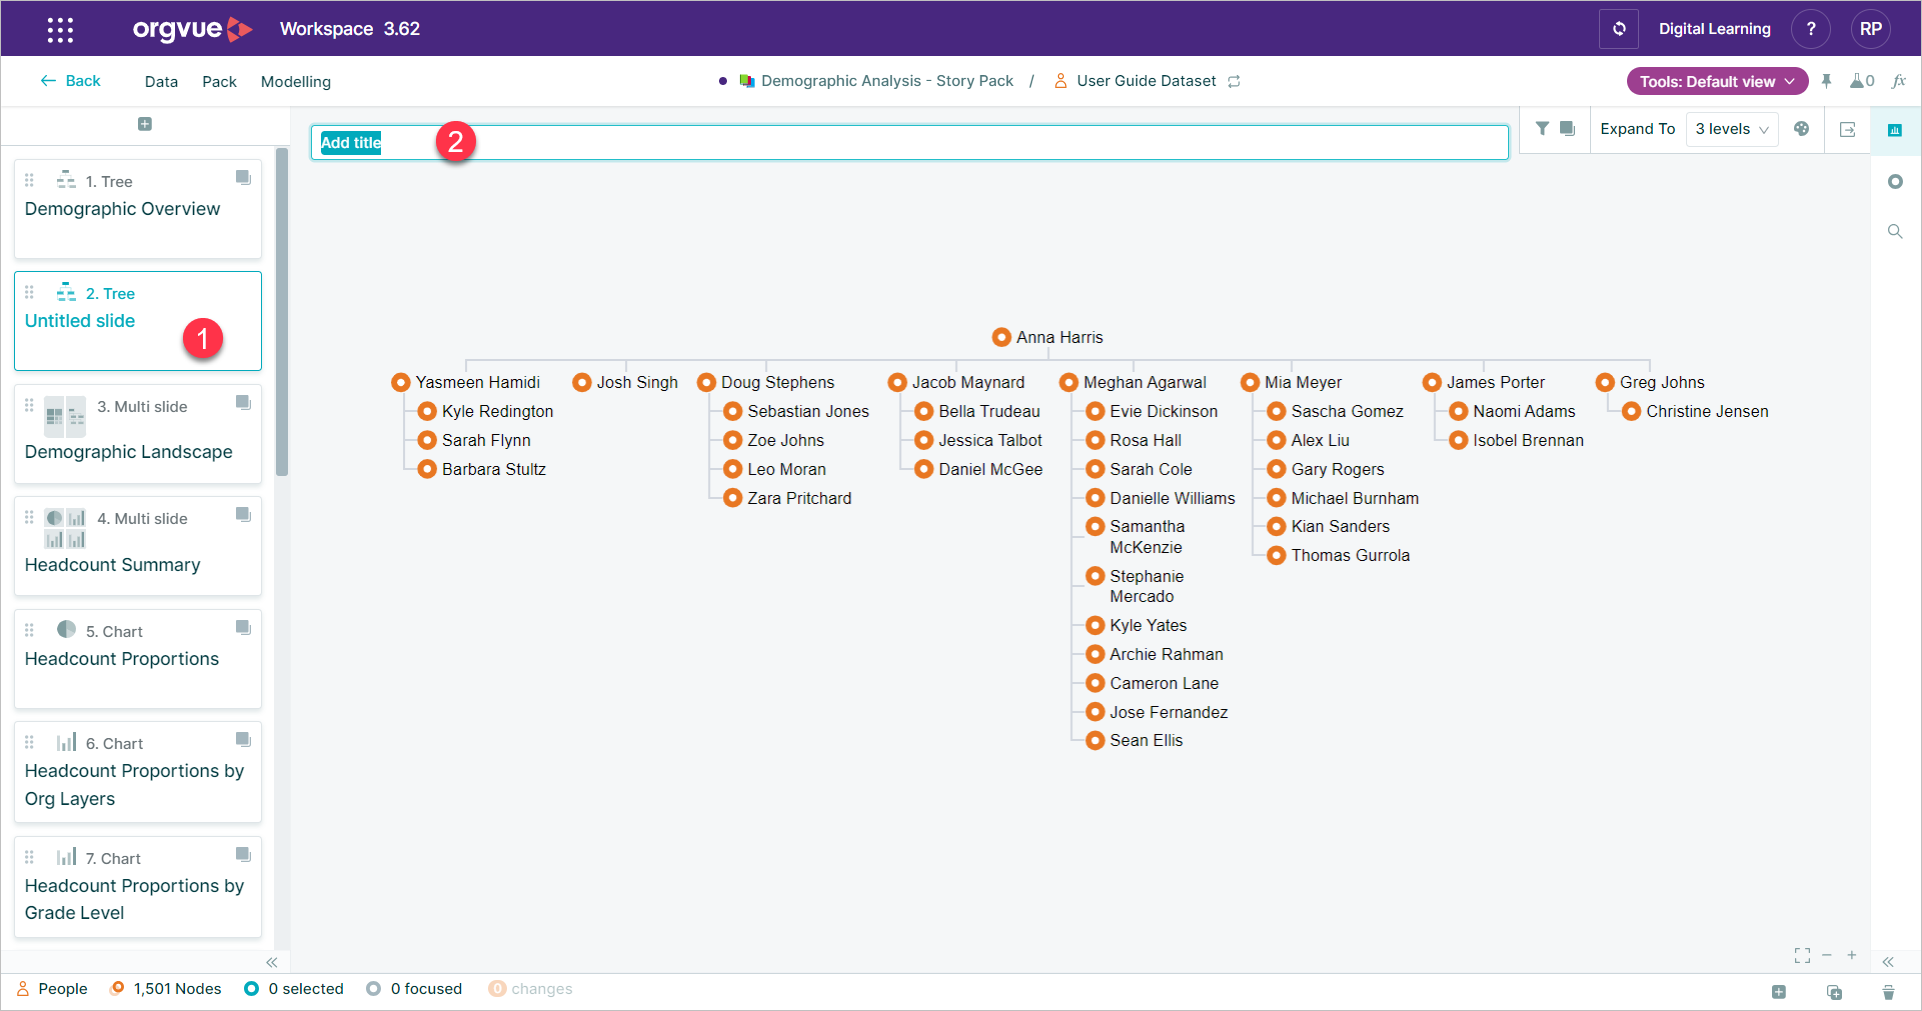Toggle notes icon on Headcount Proportions slide
This screenshot has width=1922, height=1011.
tap(243, 628)
